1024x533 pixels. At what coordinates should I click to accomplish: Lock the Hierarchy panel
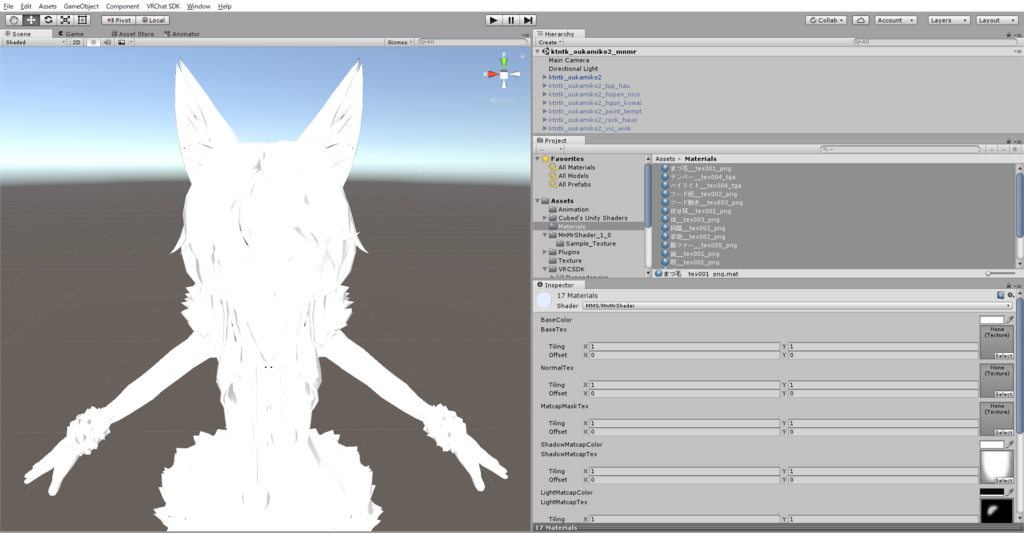[1008, 34]
